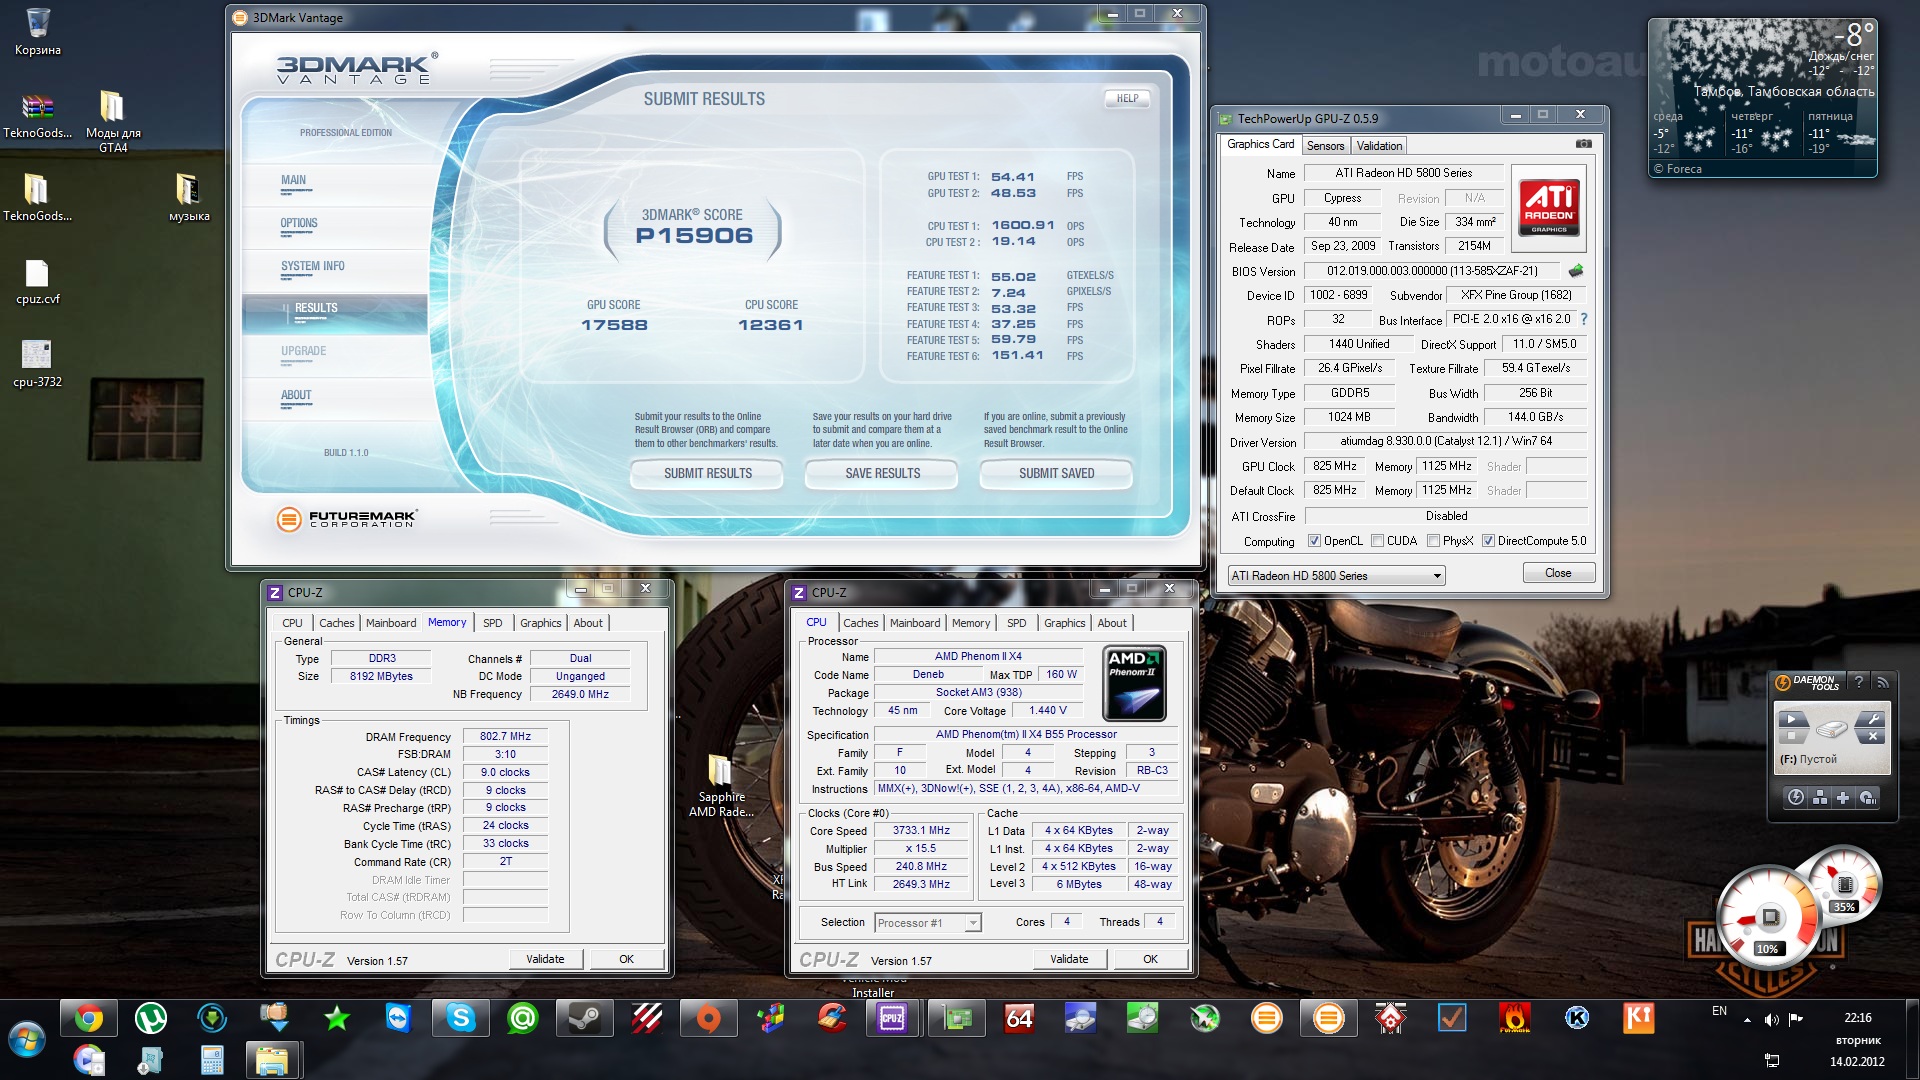Open Graphics tab in left CPU-Z window
The width and height of the screenshot is (1920, 1080).
click(x=540, y=623)
